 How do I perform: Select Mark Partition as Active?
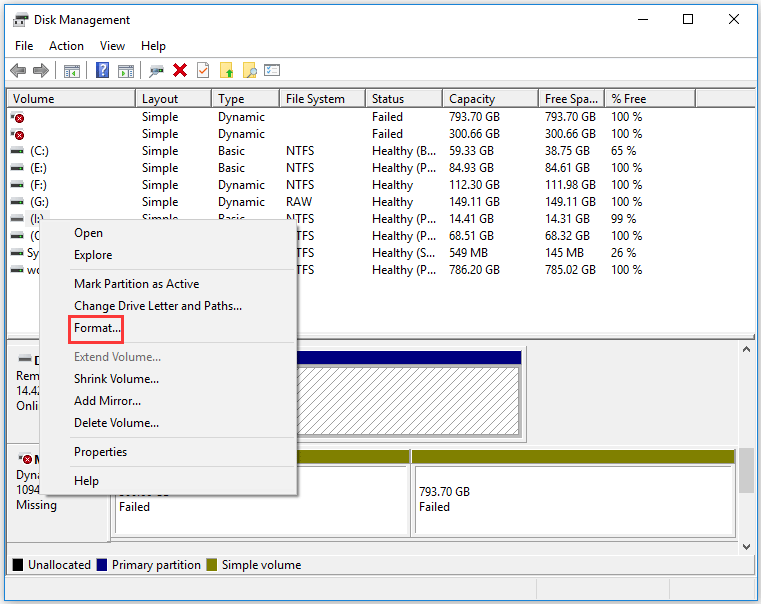pos(136,284)
